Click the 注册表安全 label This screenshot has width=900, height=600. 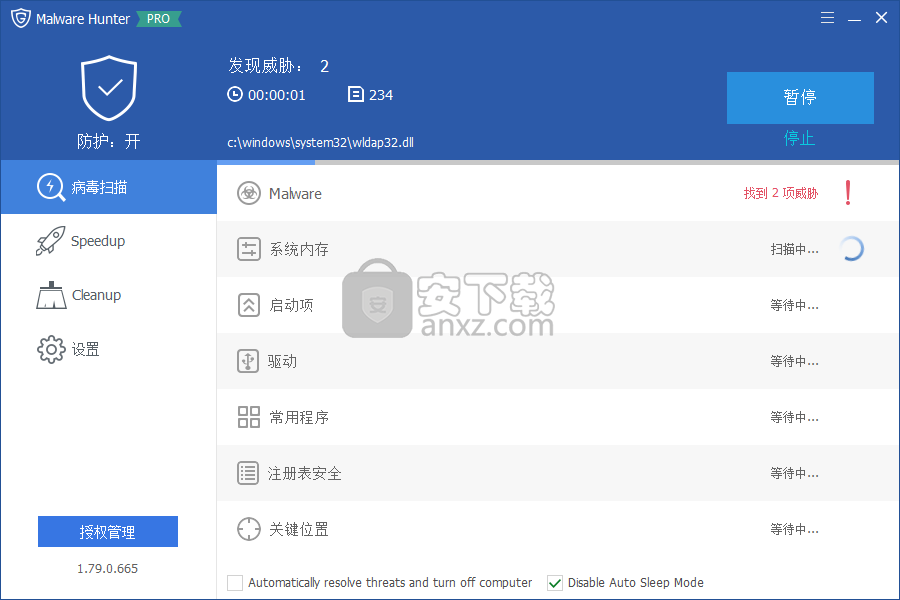[x=305, y=473]
